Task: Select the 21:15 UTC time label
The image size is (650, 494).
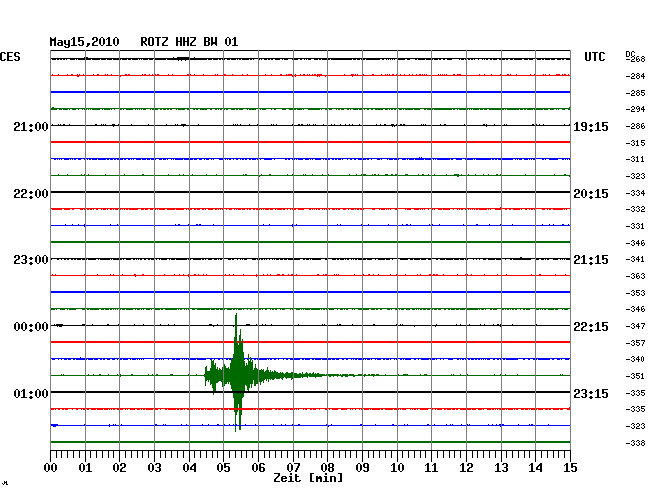Action: coord(591,260)
